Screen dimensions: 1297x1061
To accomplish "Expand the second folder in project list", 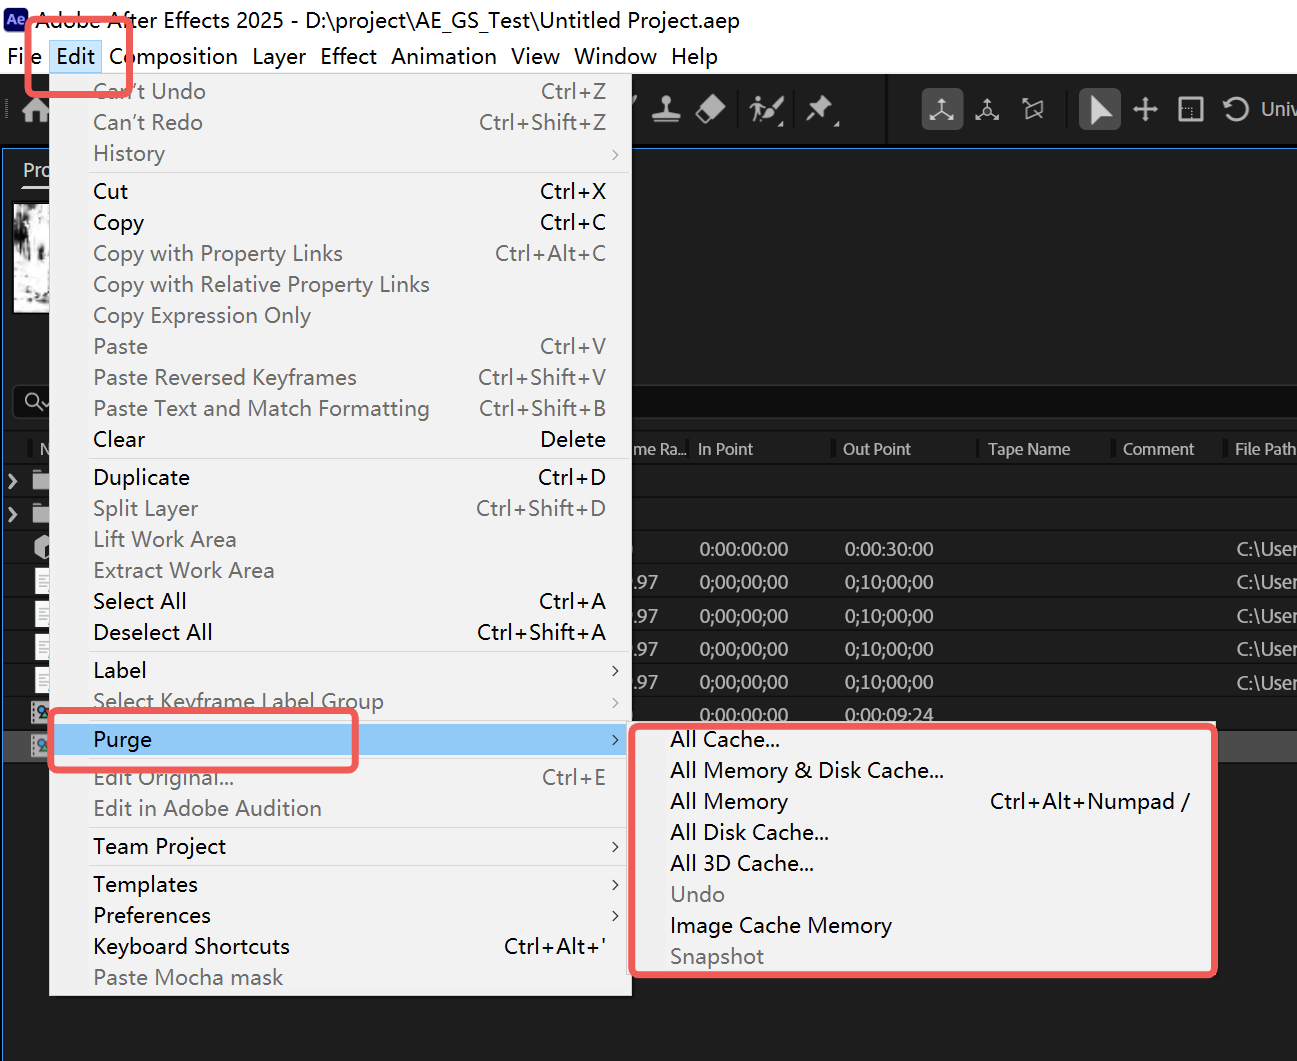I will [x=13, y=514].
